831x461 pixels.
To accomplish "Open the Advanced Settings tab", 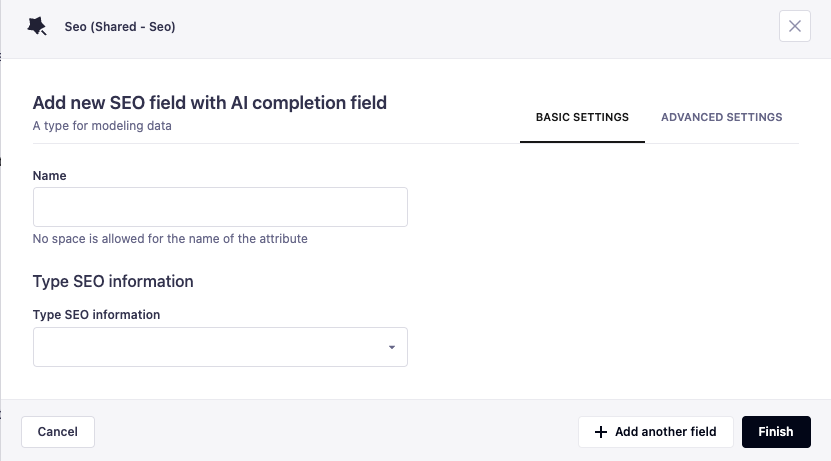I will click(x=721, y=117).
